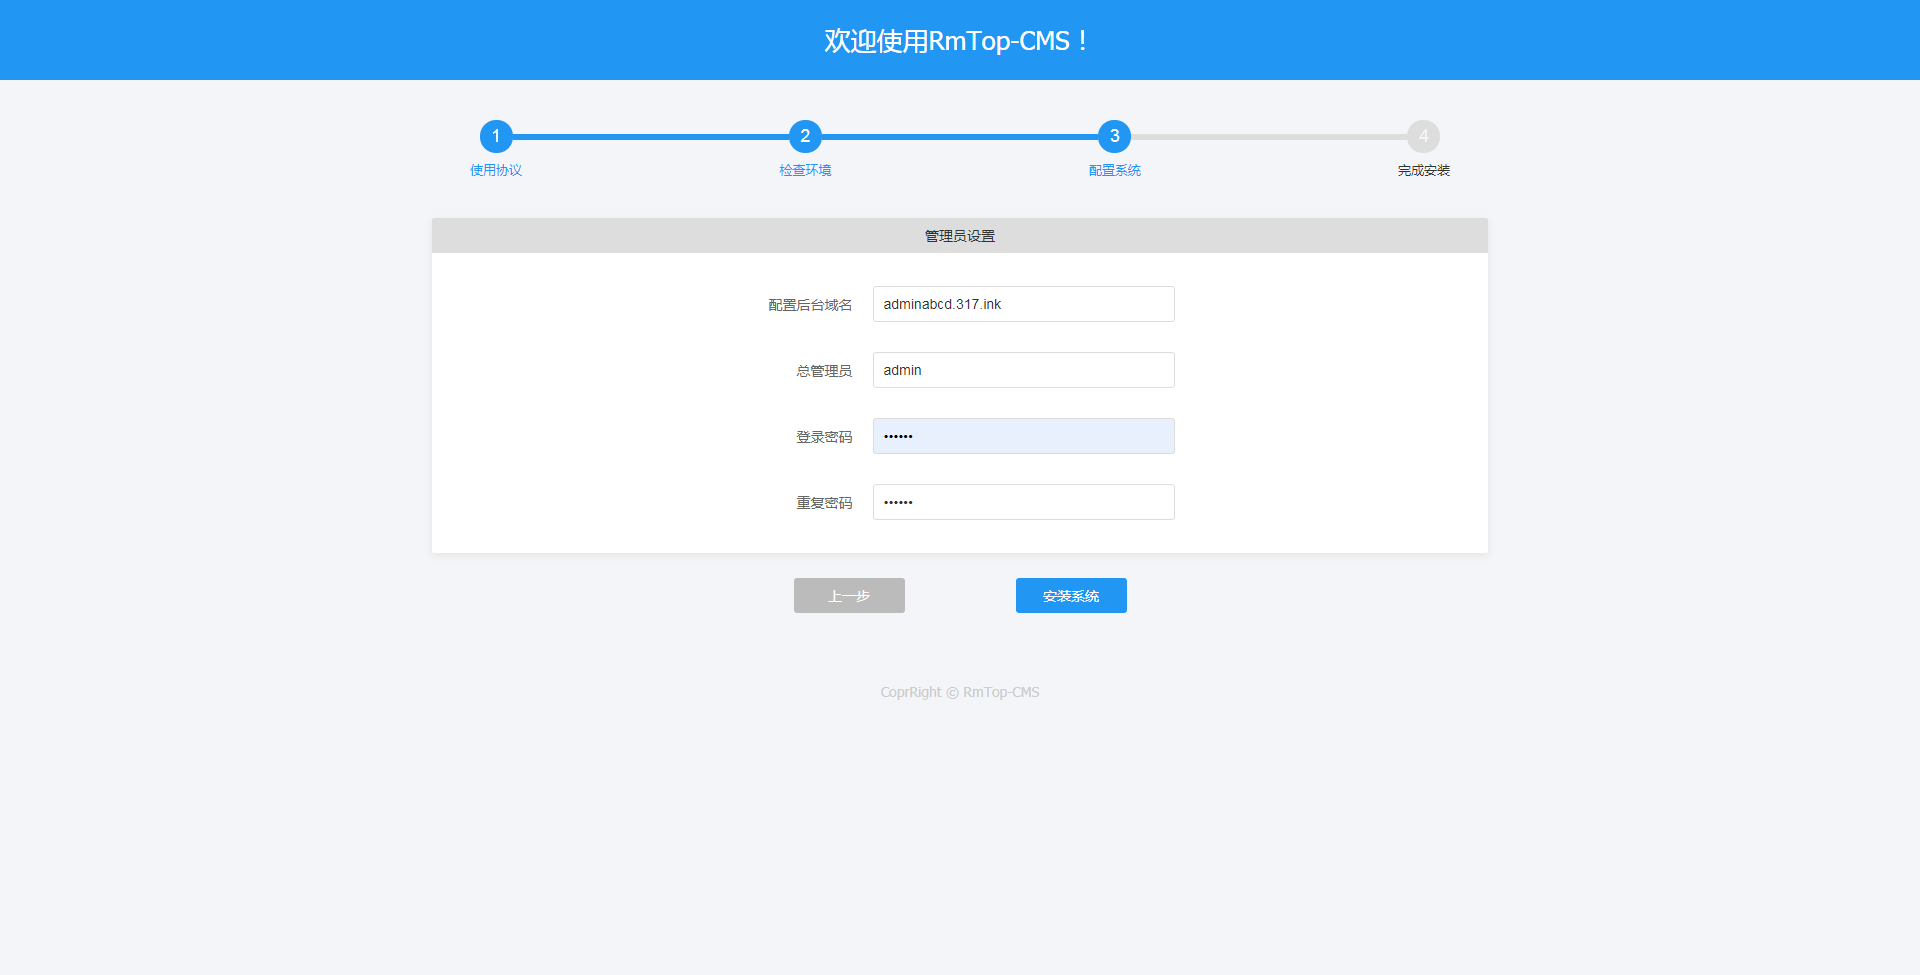The image size is (1920, 975).
Task: Click the 登录密码 field label
Action: [824, 437]
